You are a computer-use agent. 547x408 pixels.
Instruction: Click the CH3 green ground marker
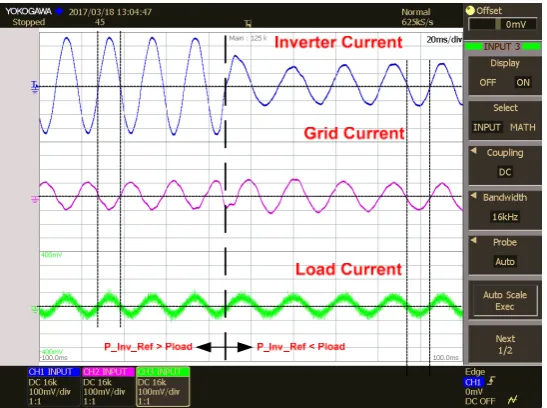click(x=35, y=309)
